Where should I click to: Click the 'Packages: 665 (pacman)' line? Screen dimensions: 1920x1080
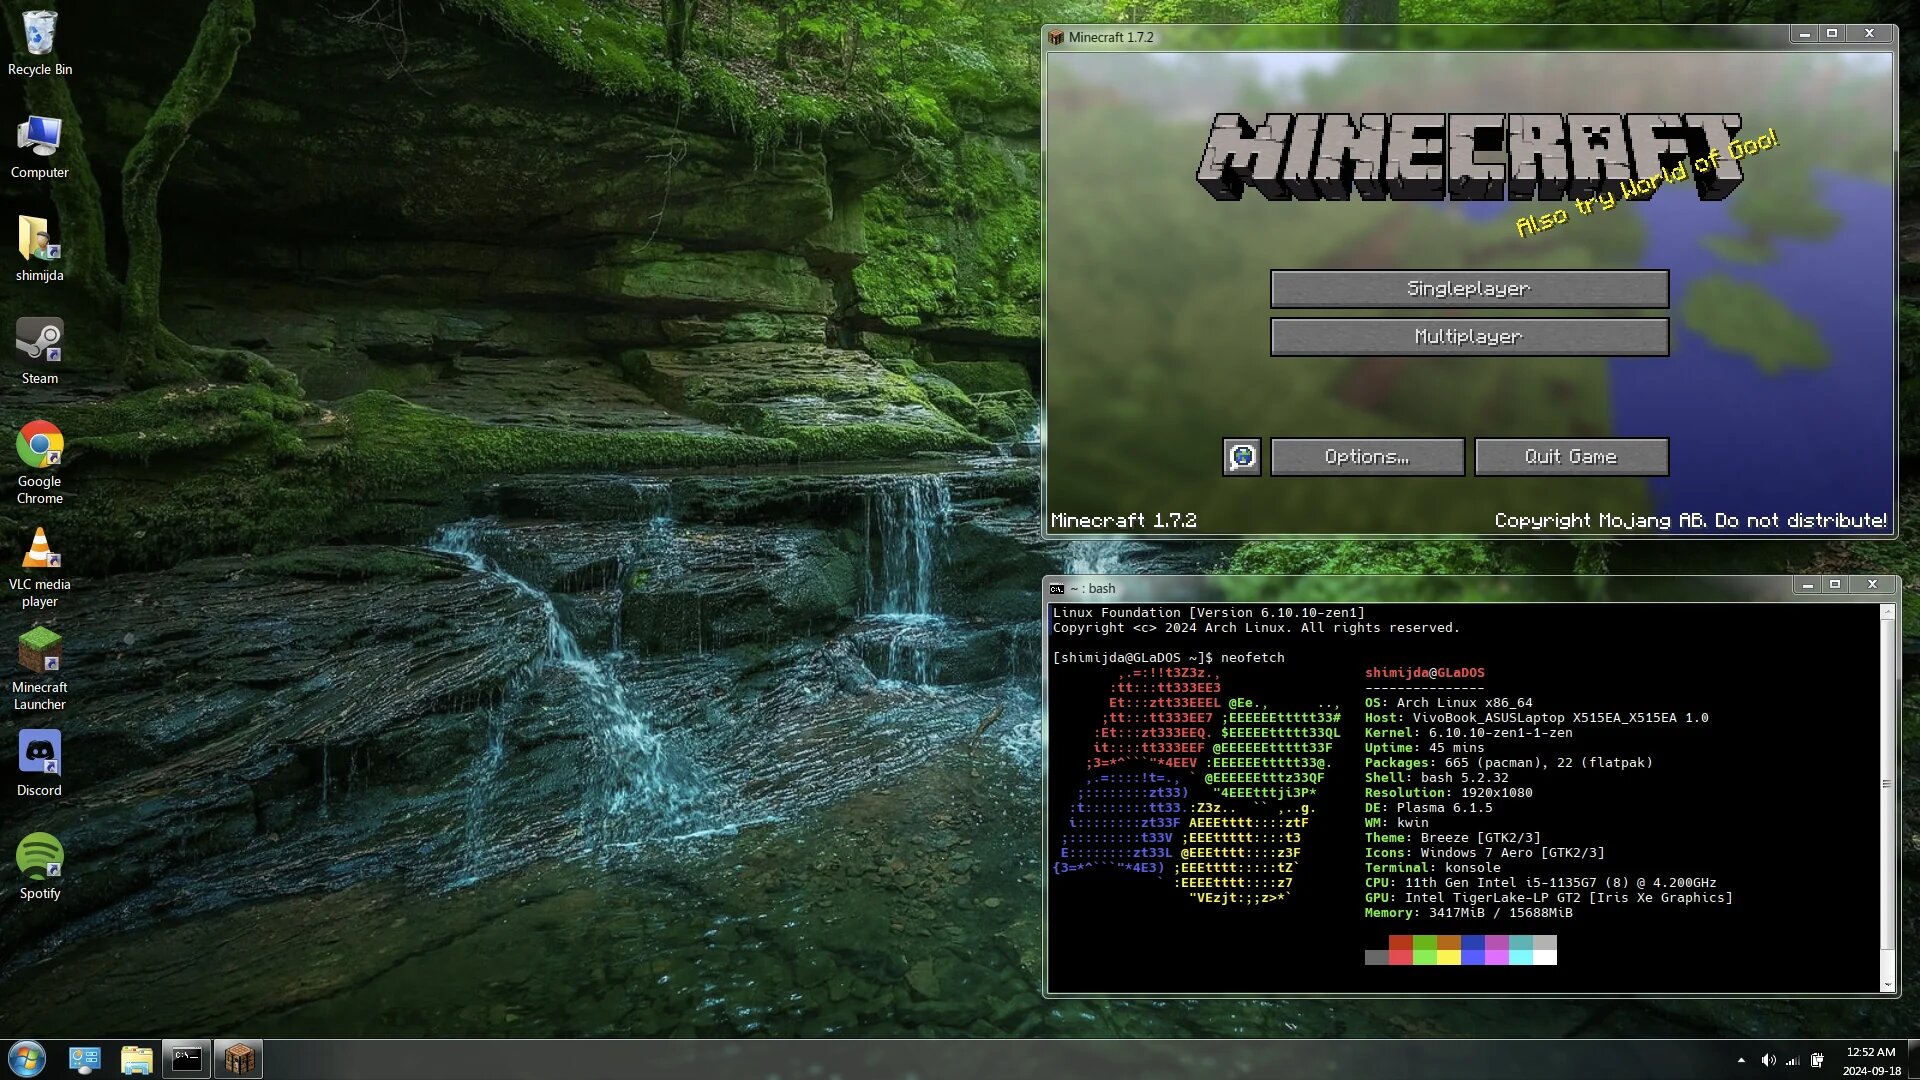[1508, 763]
